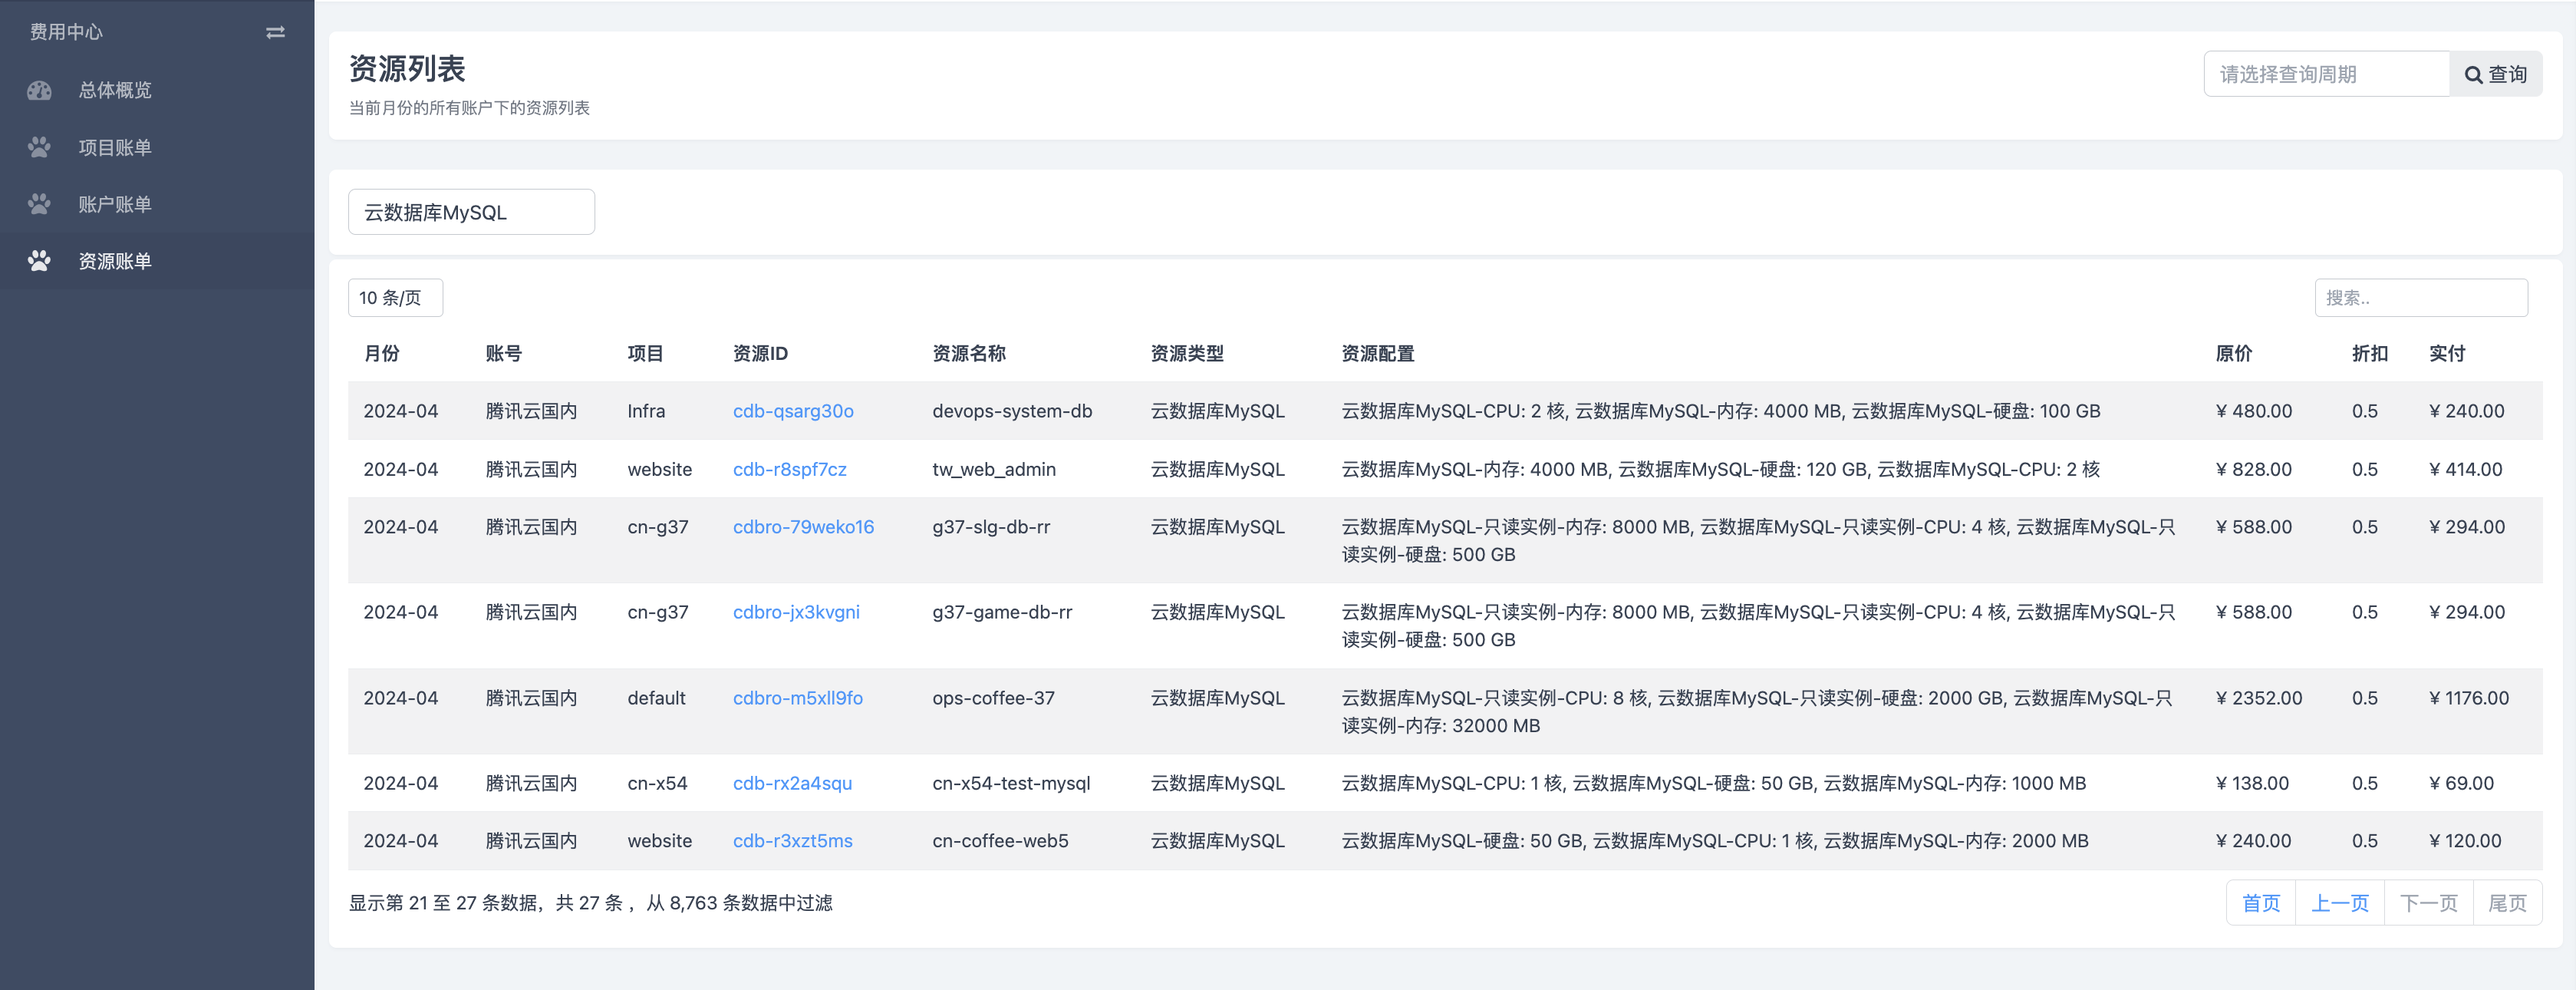Screen dimensions: 2576x990
Task: Click the paw icon beside 项目账单
Action: pyautogui.click(x=39, y=148)
